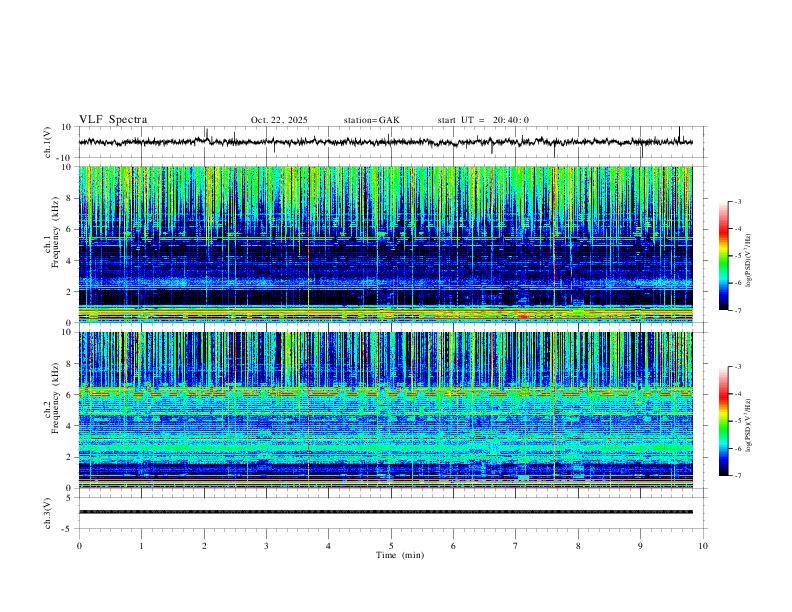
Task: Click the '-7' value on ch.2 colorbar
Action: 738,475
